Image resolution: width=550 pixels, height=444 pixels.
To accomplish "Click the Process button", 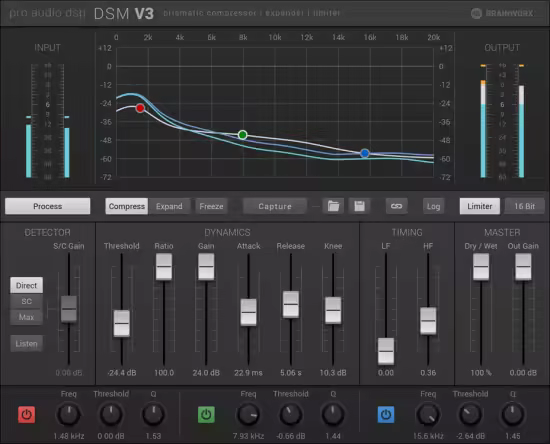I will point(47,206).
